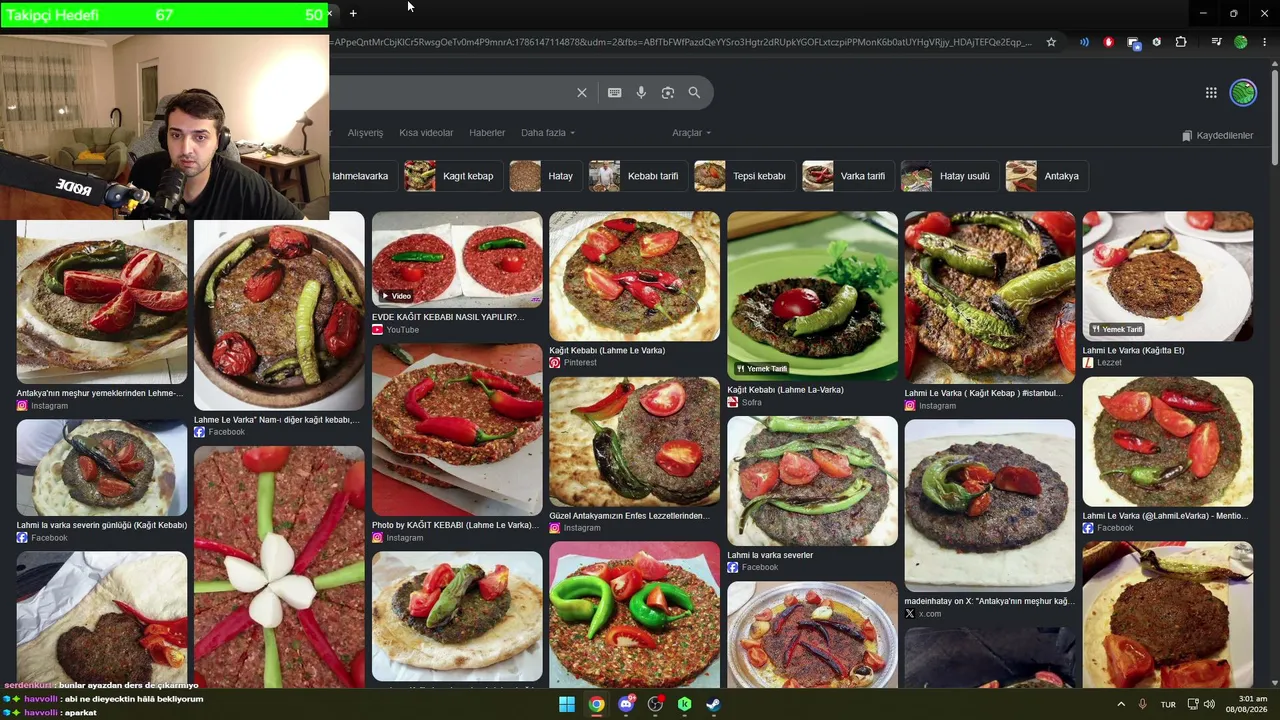The image size is (1280, 720).
Task: Open the Google account avatar on the page
Action: pos(1243,93)
